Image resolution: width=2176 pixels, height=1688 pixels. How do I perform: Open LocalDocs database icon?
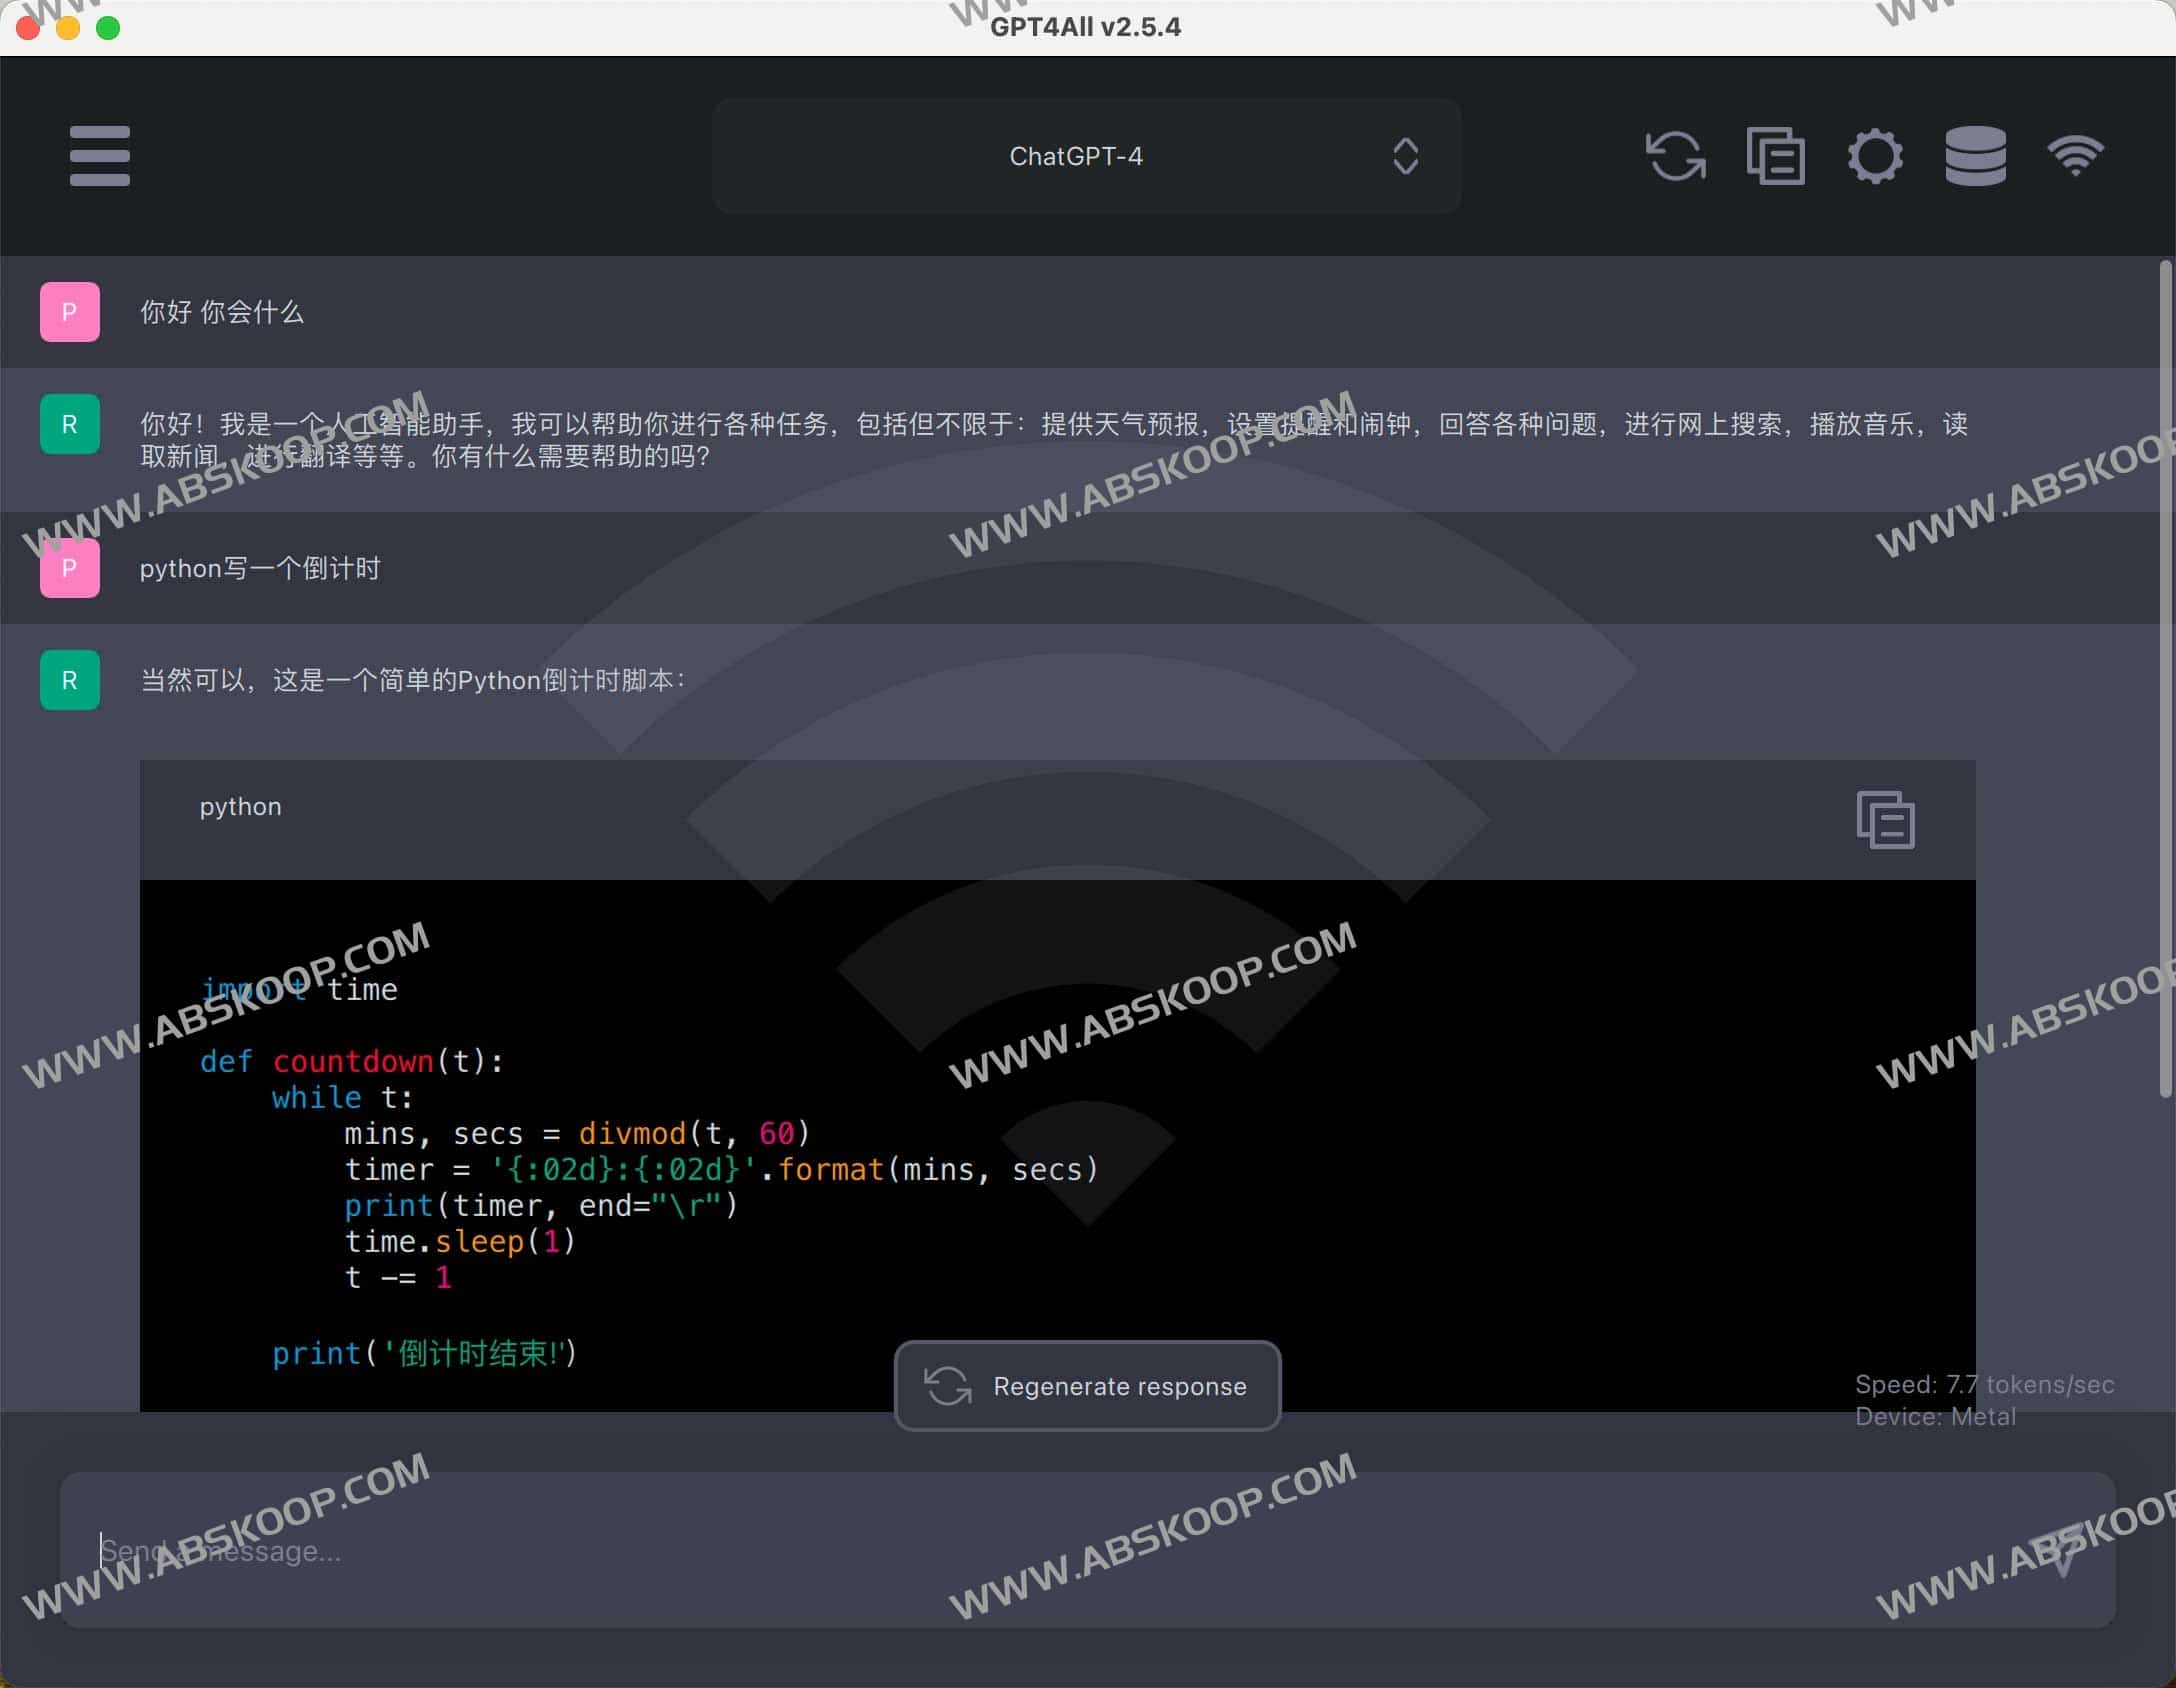[1975, 156]
